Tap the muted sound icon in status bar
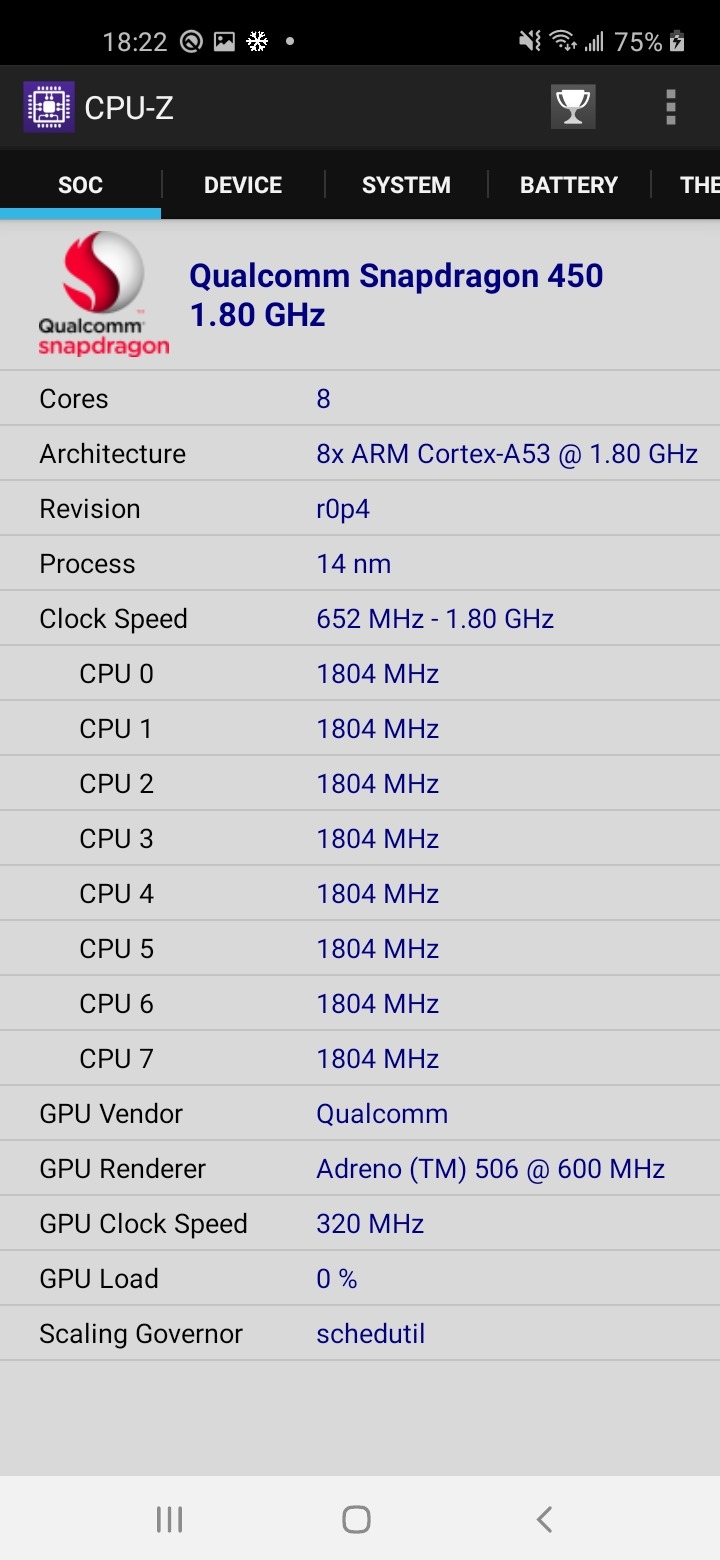The image size is (720, 1560). (529, 42)
